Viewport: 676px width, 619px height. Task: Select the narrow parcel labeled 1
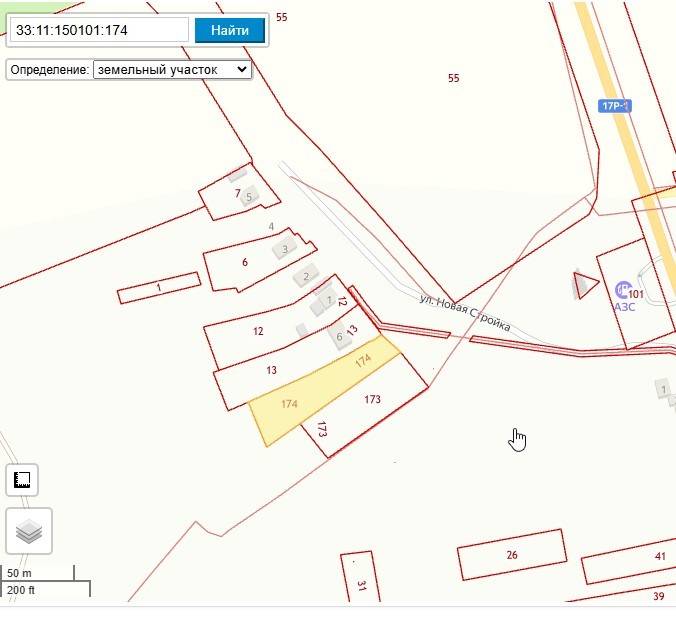click(x=158, y=289)
